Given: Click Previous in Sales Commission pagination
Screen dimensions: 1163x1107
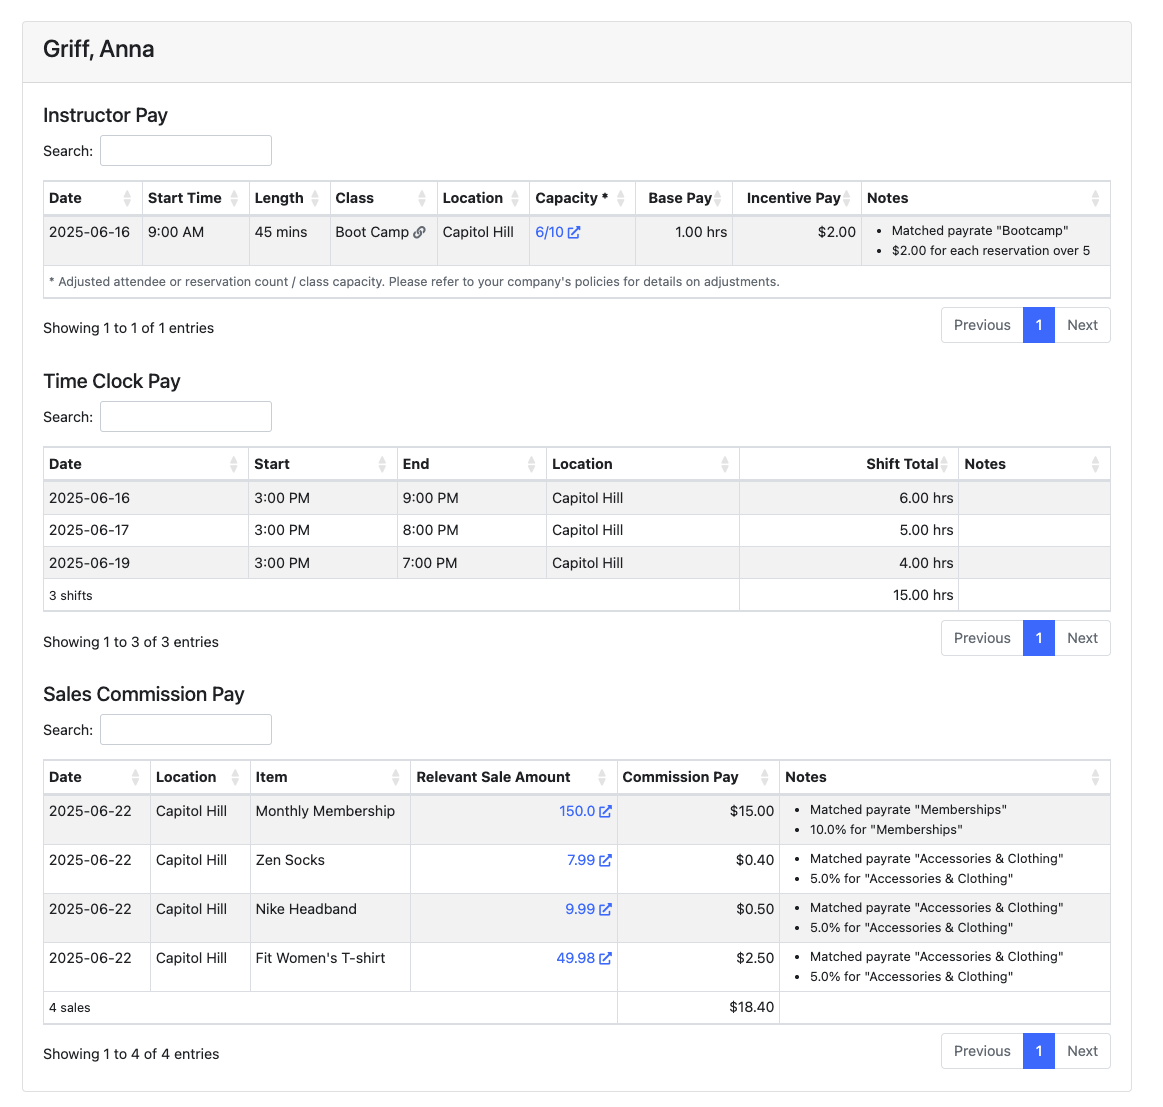Looking at the screenshot, I should coord(982,1051).
